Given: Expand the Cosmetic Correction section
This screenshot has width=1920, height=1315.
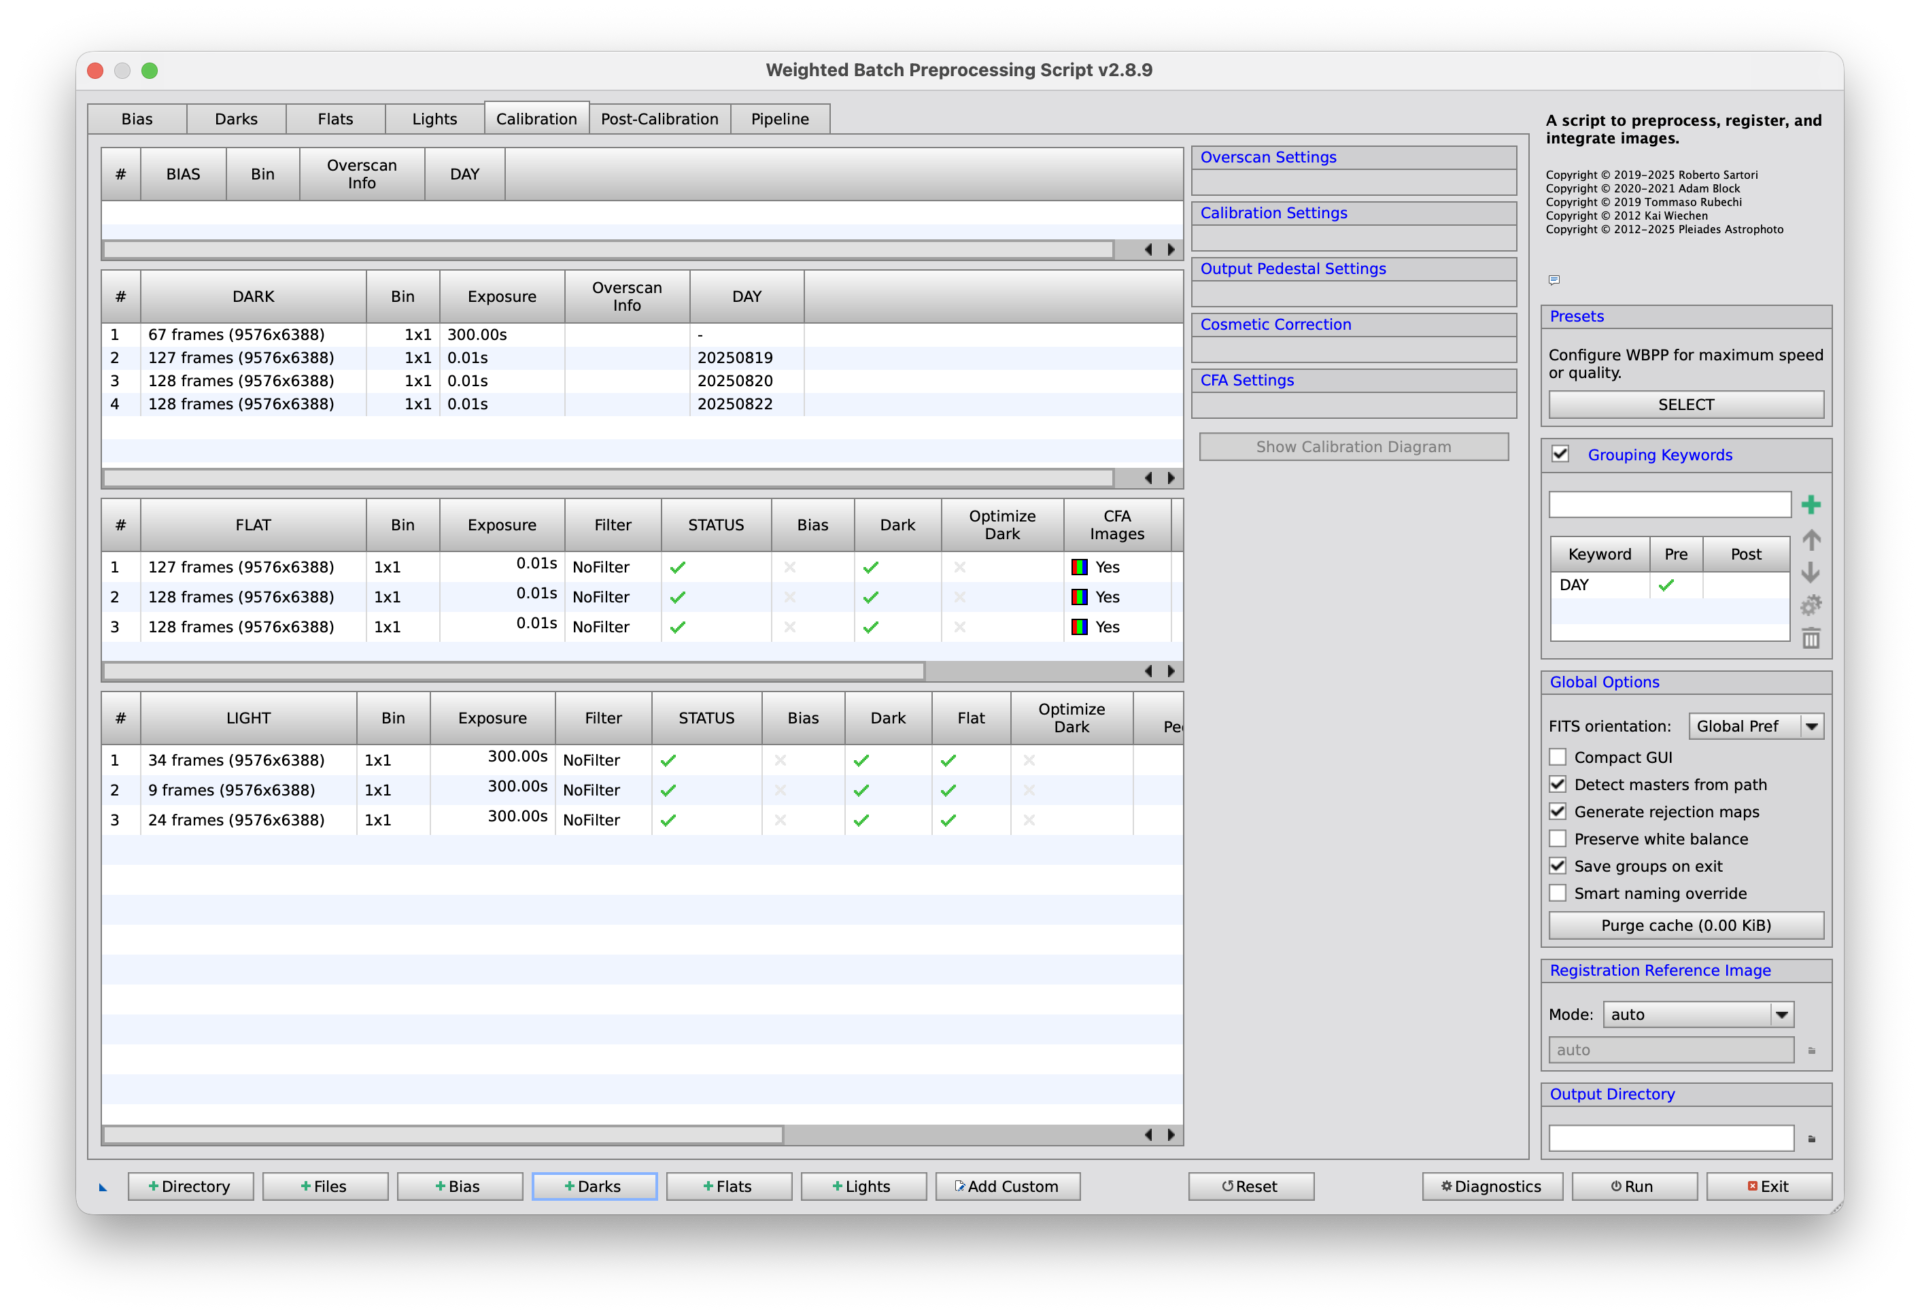Looking at the screenshot, I should click(1275, 324).
